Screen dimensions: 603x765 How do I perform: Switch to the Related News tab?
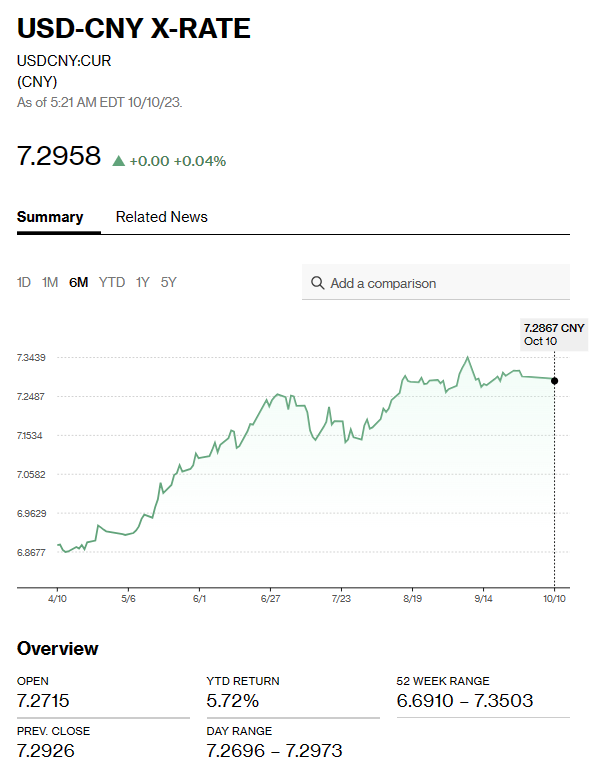point(162,217)
